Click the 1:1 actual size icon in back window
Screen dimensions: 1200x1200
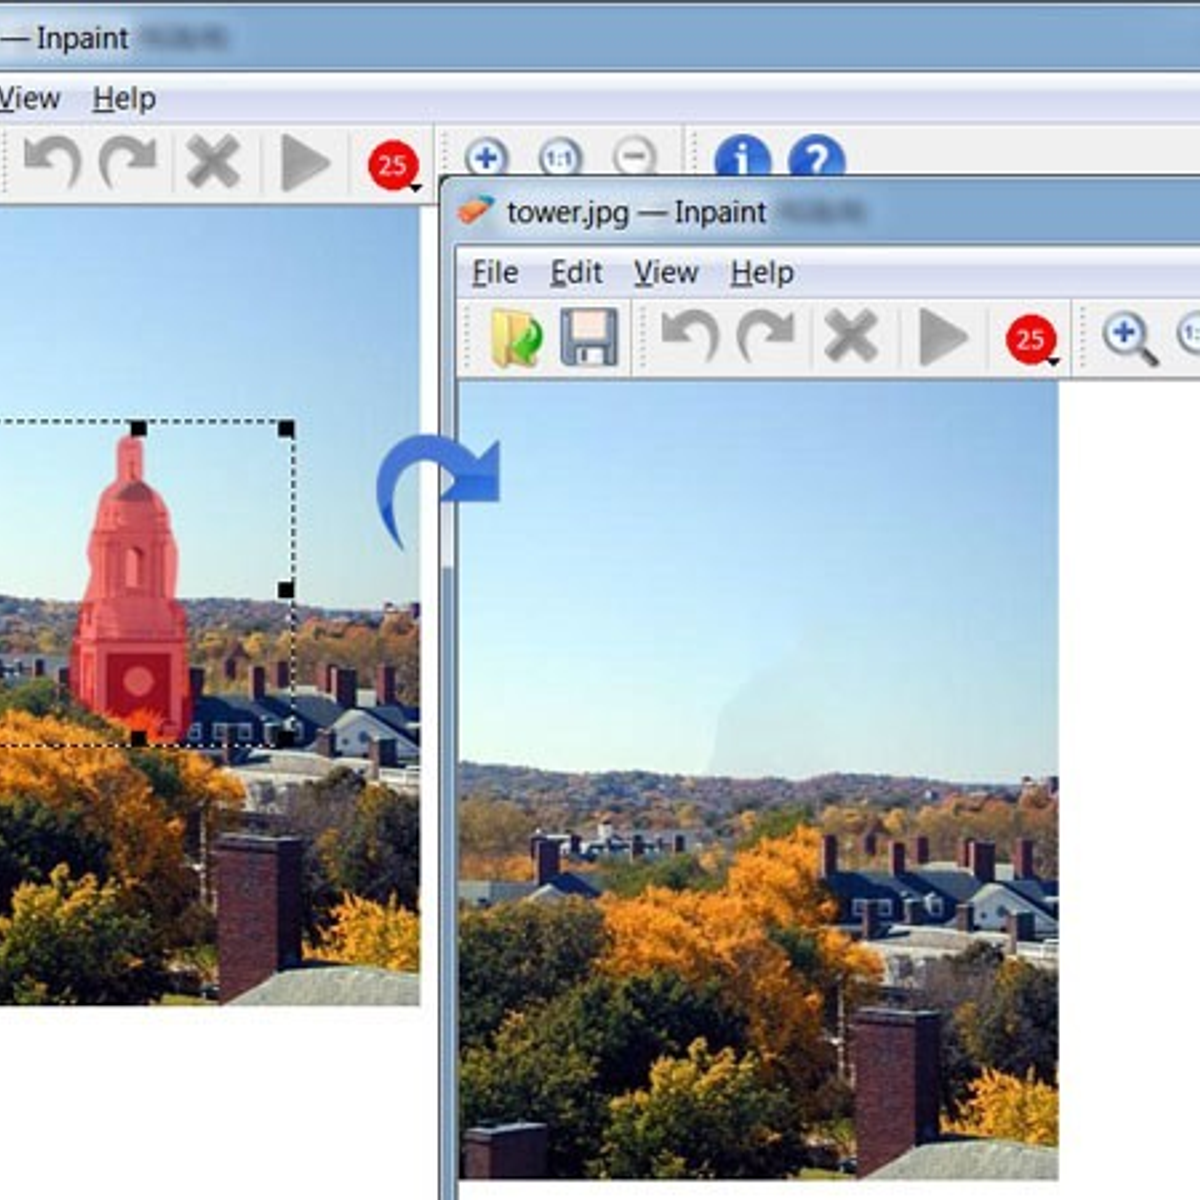click(560, 157)
